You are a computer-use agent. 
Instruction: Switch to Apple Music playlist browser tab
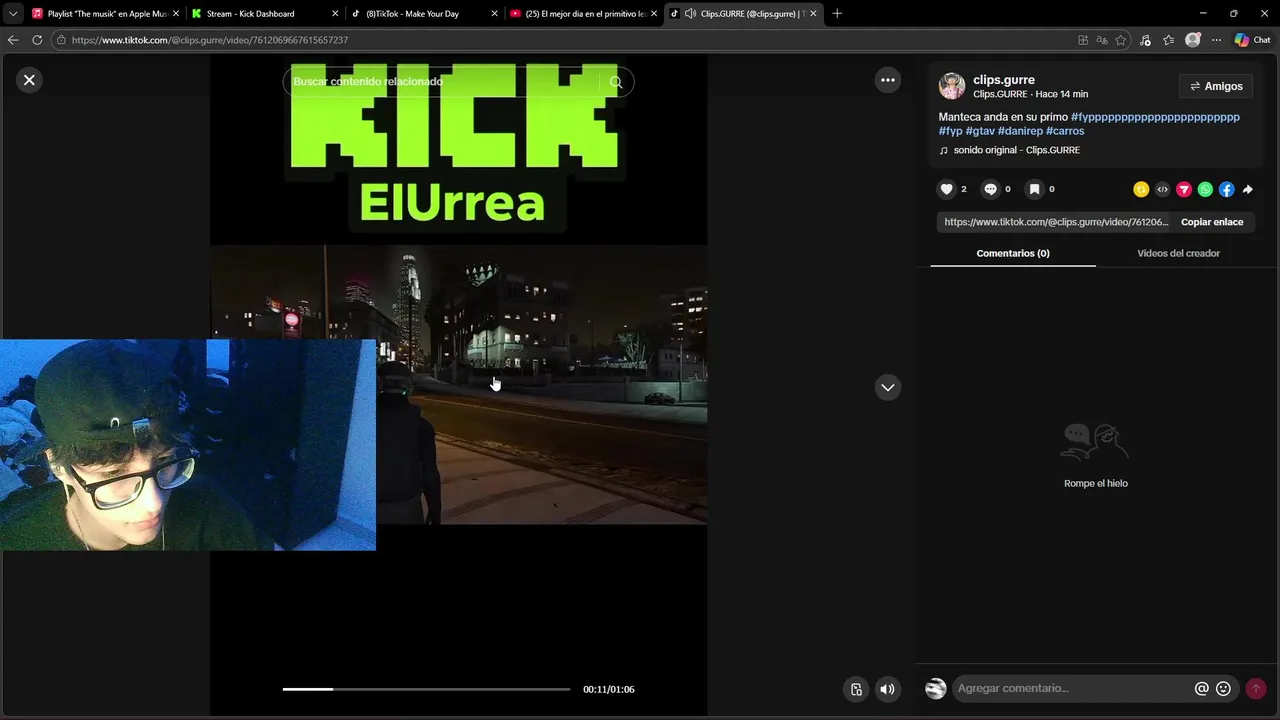pos(105,14)
